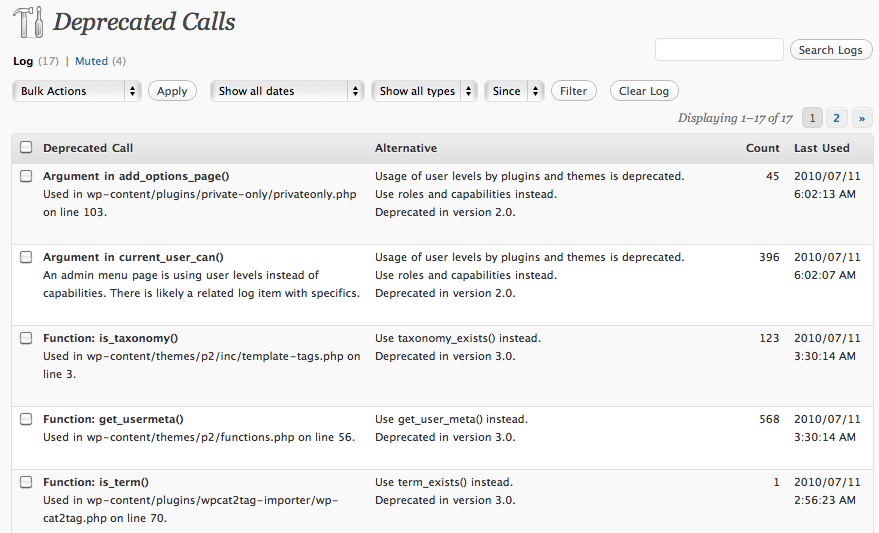Click the Search Logs button
Screen dimensions: 879x533
click(x=830, y=50)
